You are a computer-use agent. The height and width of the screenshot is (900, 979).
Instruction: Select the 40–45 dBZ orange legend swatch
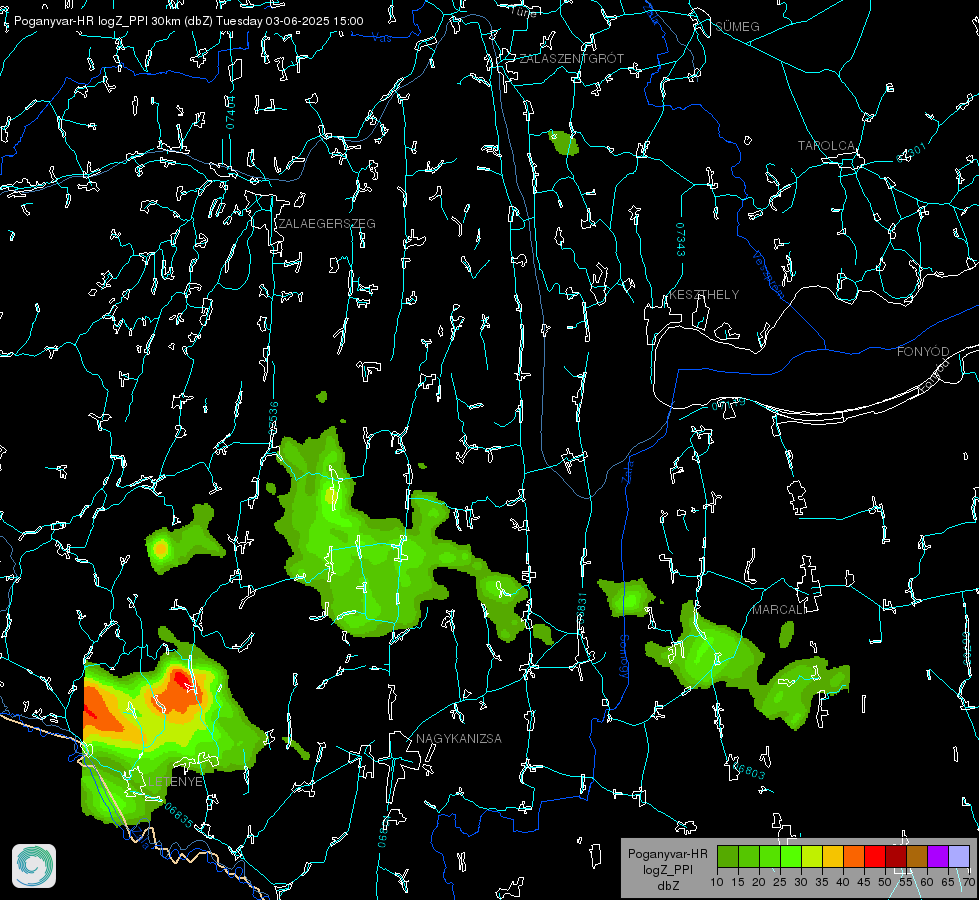tap(854, 857)
